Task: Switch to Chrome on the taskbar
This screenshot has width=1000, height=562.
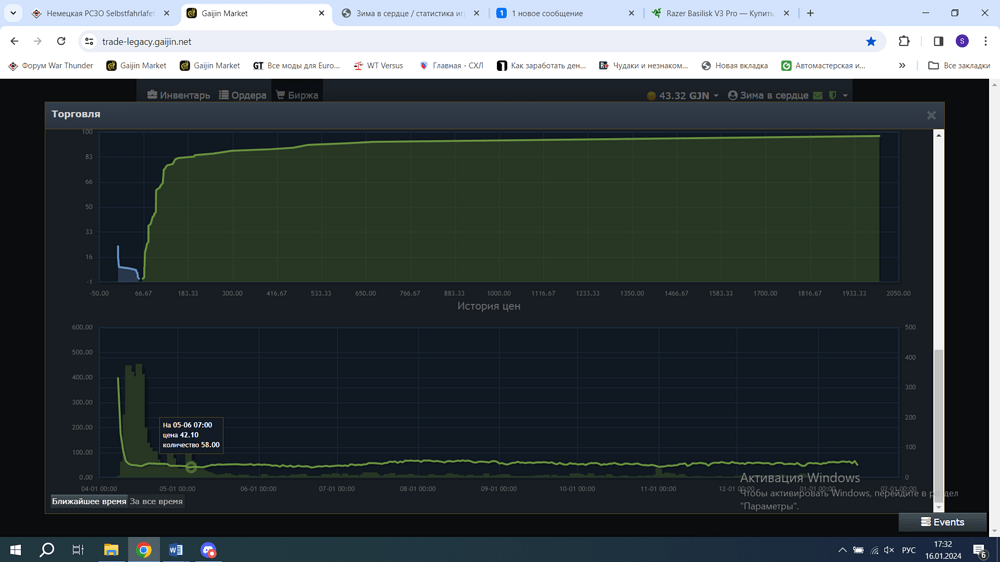Action: pyautogui.click(x=143, y=550)
